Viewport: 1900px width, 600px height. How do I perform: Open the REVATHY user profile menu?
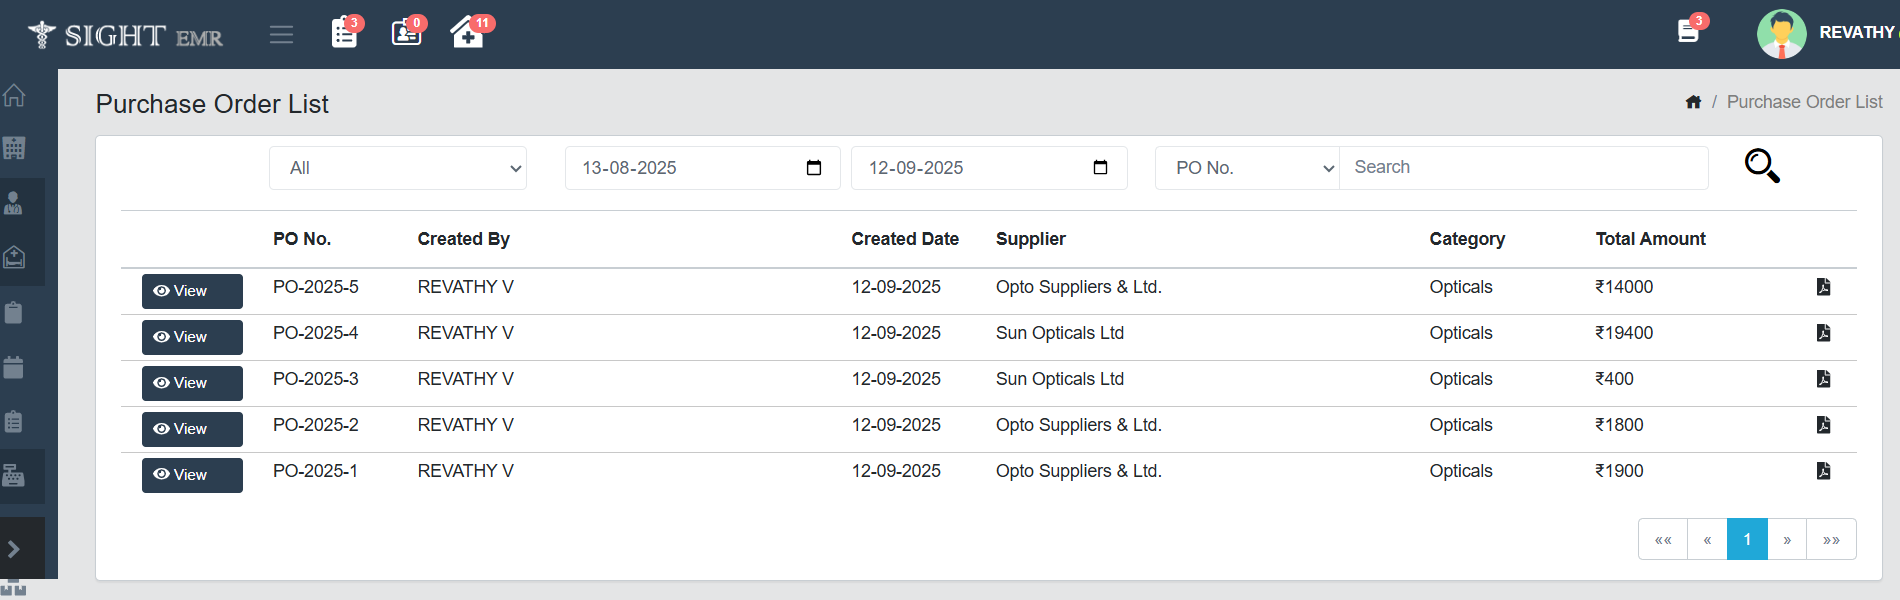pyautogui.click(x=1855, y=33)
